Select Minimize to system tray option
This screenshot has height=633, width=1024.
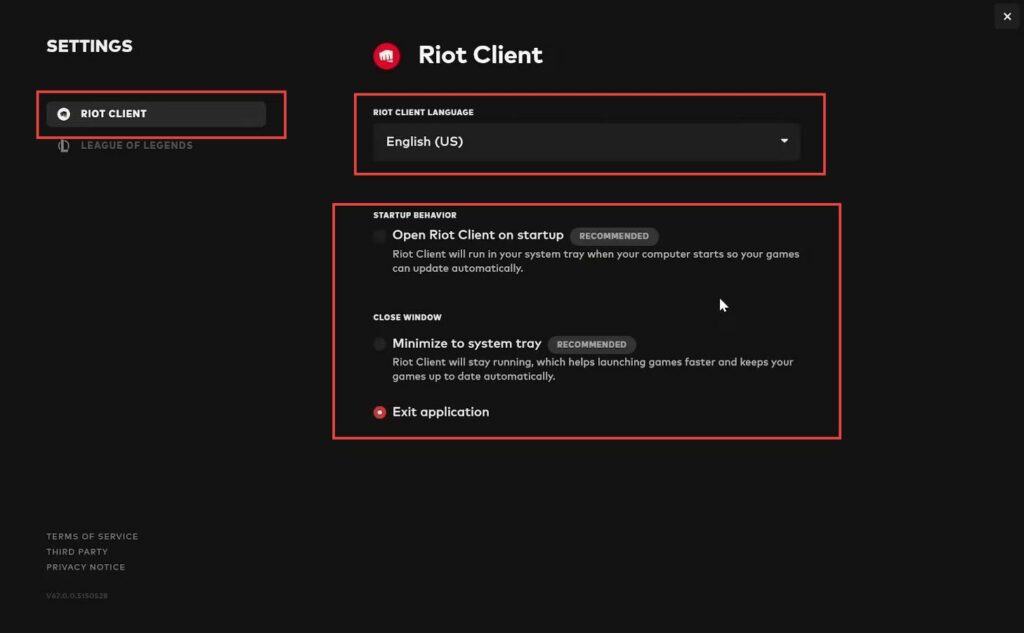click(x=379, y=344)
